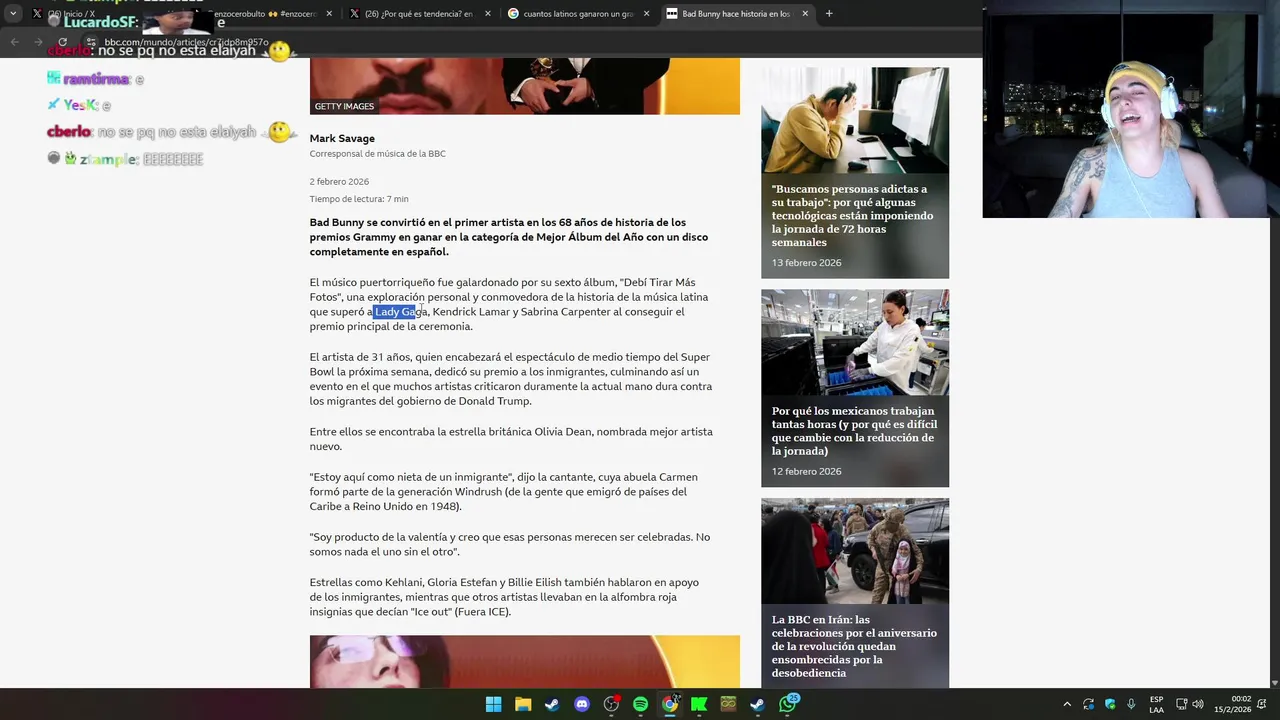1280x720 pixels.
Task: Click the '2 febrero 2026' date
Action: click(339, 182)
